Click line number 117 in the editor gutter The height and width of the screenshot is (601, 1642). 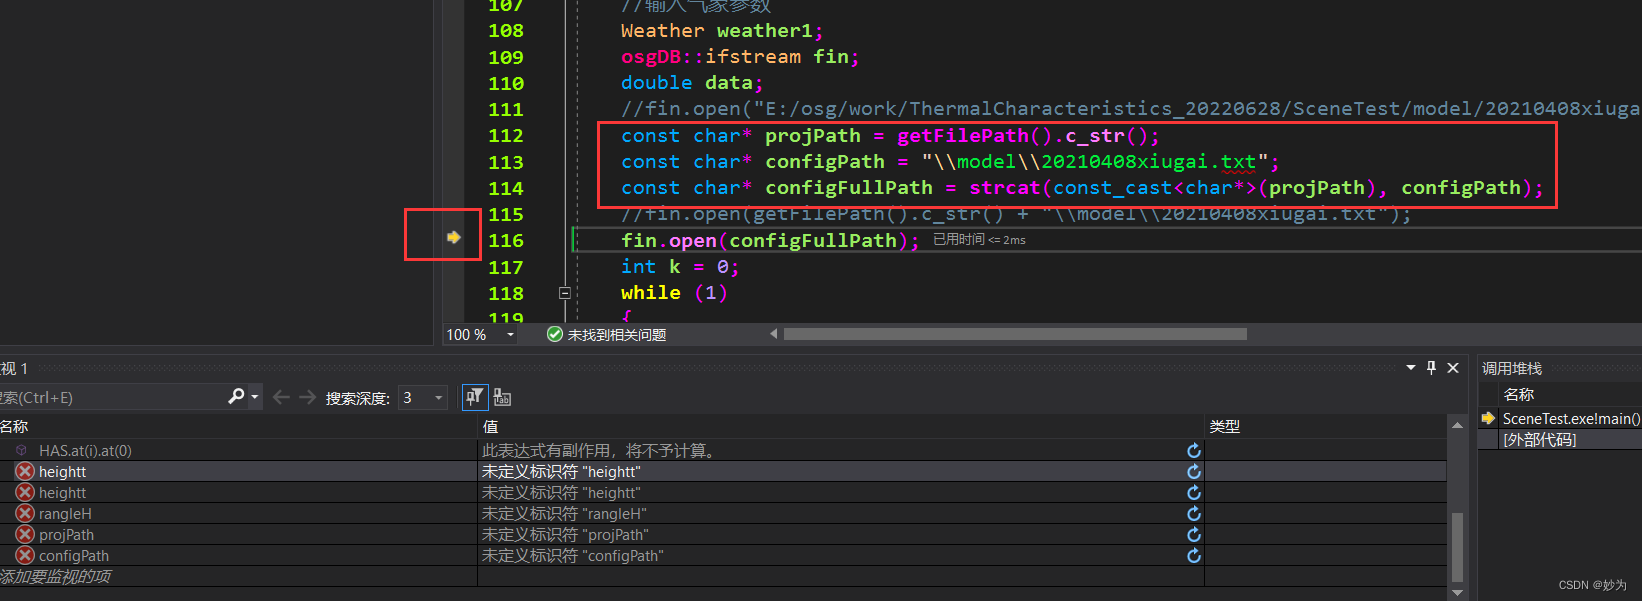(x=506, y=267)
